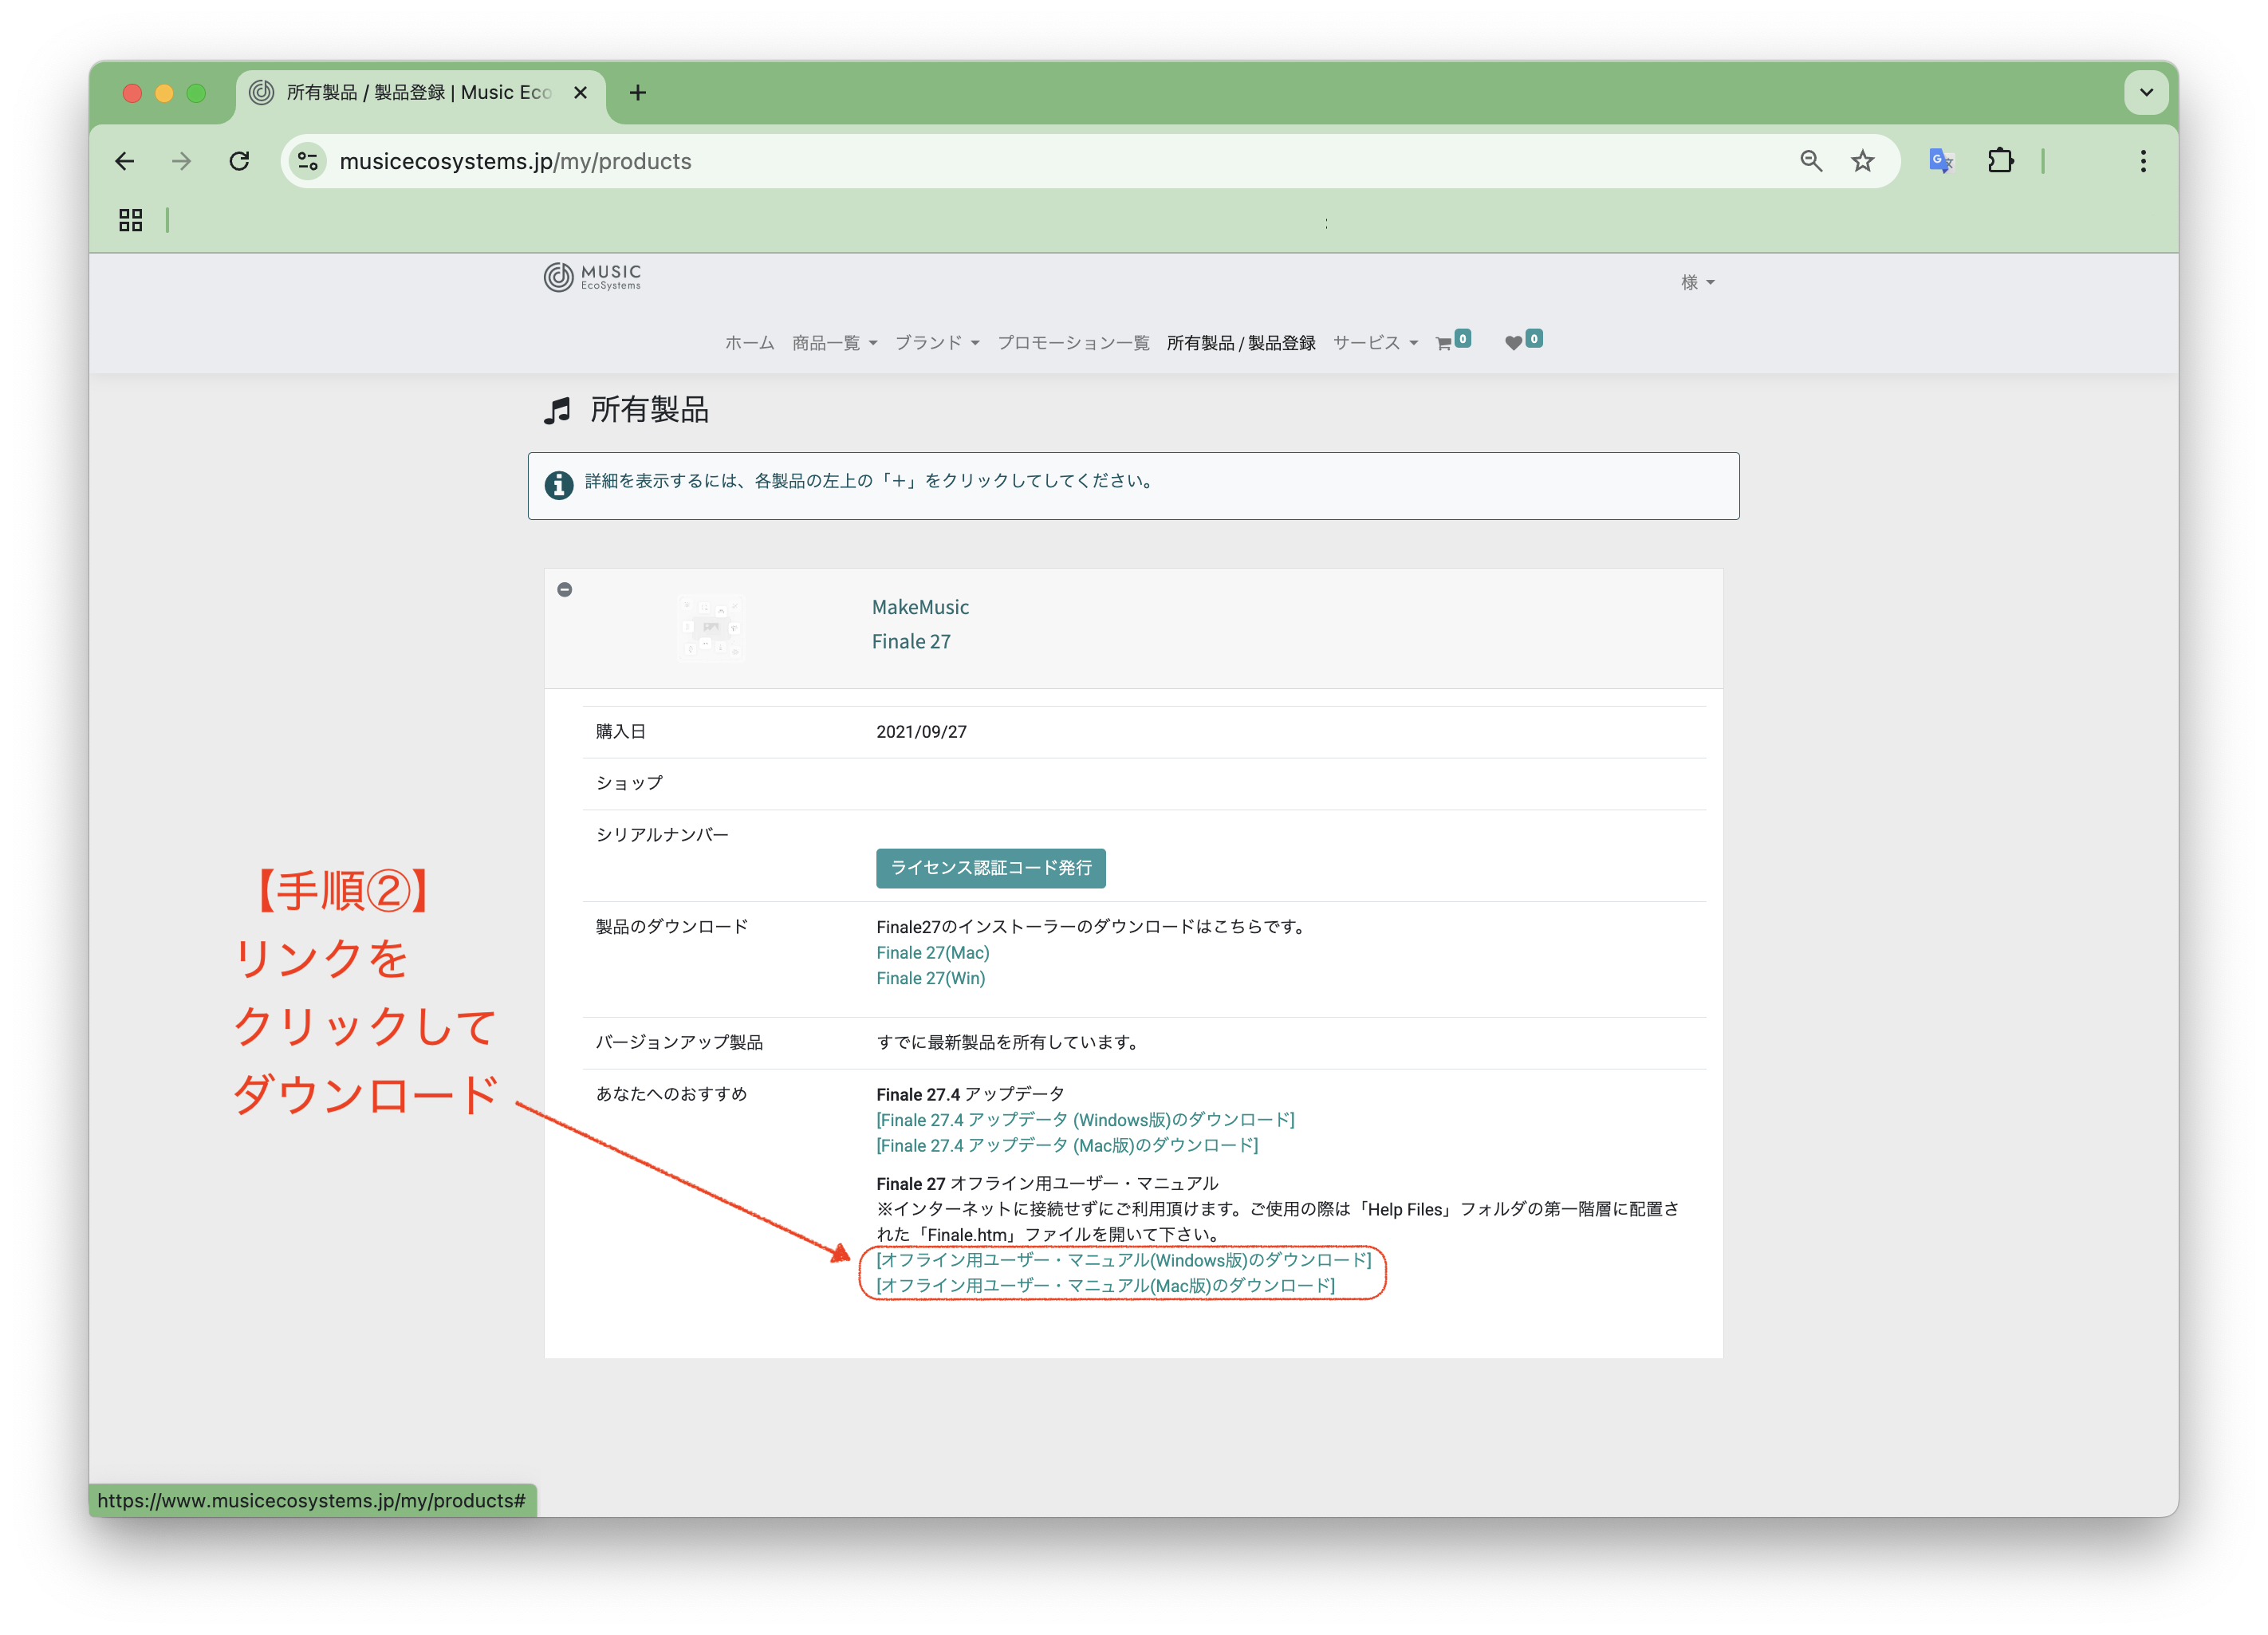Open a new browser tab
2268x1635 pixels.
[x=638, y=93]
